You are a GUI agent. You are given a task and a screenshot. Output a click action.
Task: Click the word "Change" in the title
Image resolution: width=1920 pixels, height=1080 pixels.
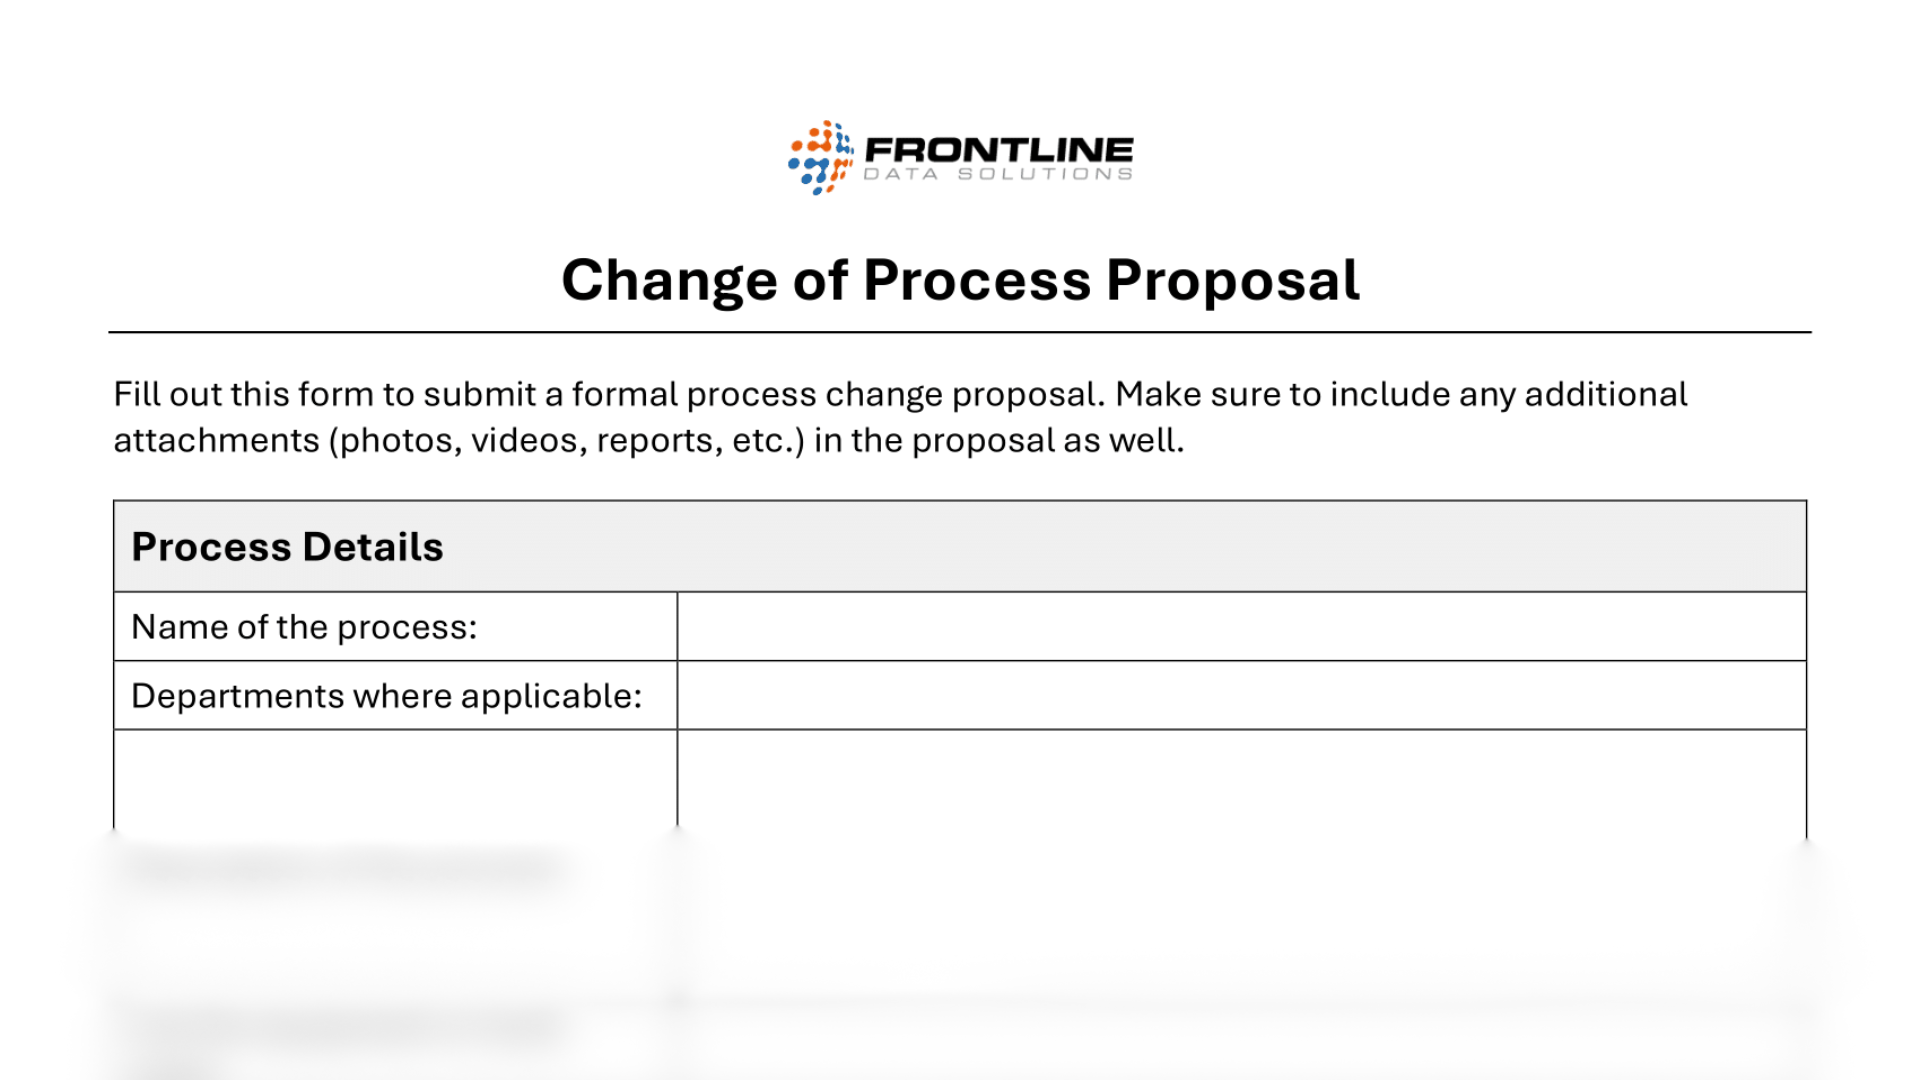[x=669, y=280]
